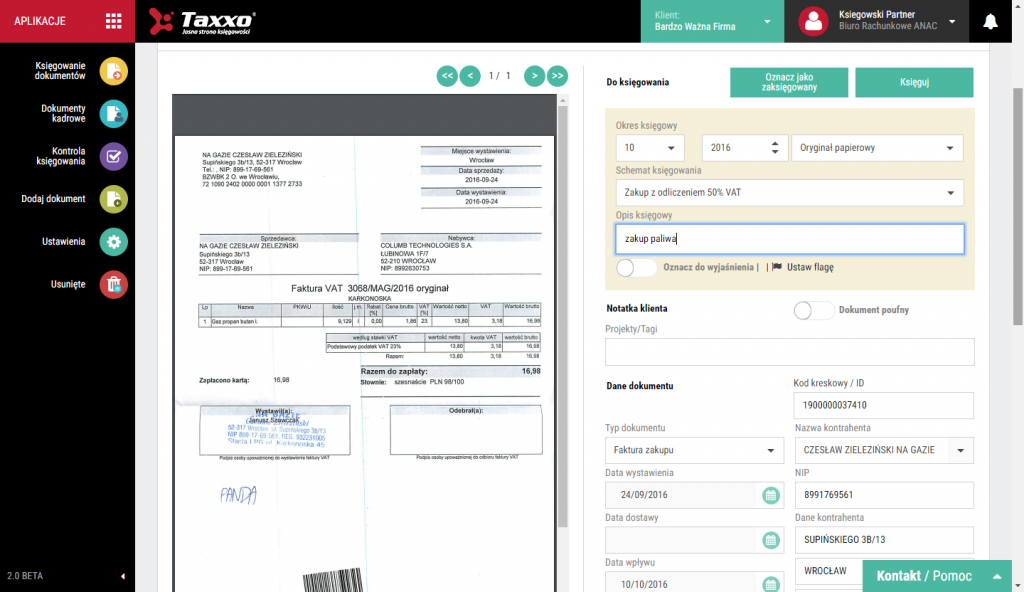Expand Schemat księgowania dropdown

point(790,193)
